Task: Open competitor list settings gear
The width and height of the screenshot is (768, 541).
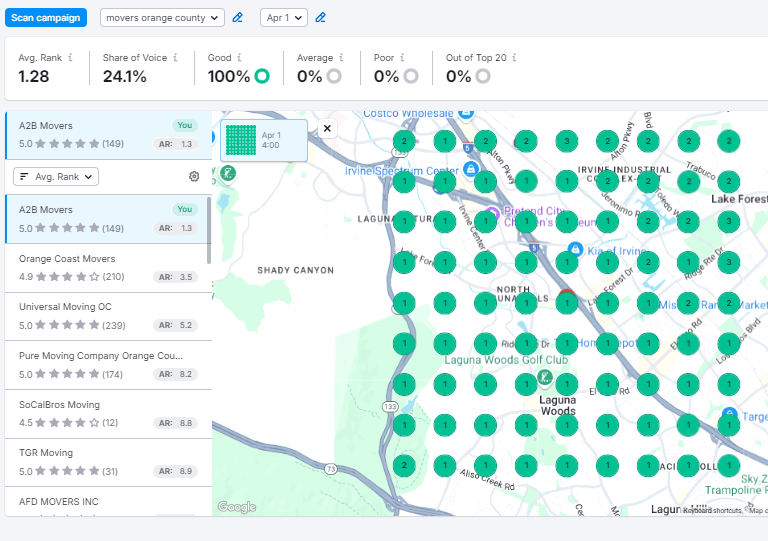Action: tap(194, 176)
